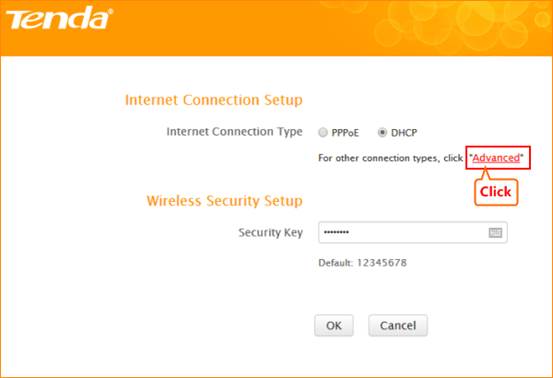The height and width of the screenshot is (378, 553).
Task: Click the masked dots in the Security Key box
Action: pyautogui.click(x=336, y=232)
